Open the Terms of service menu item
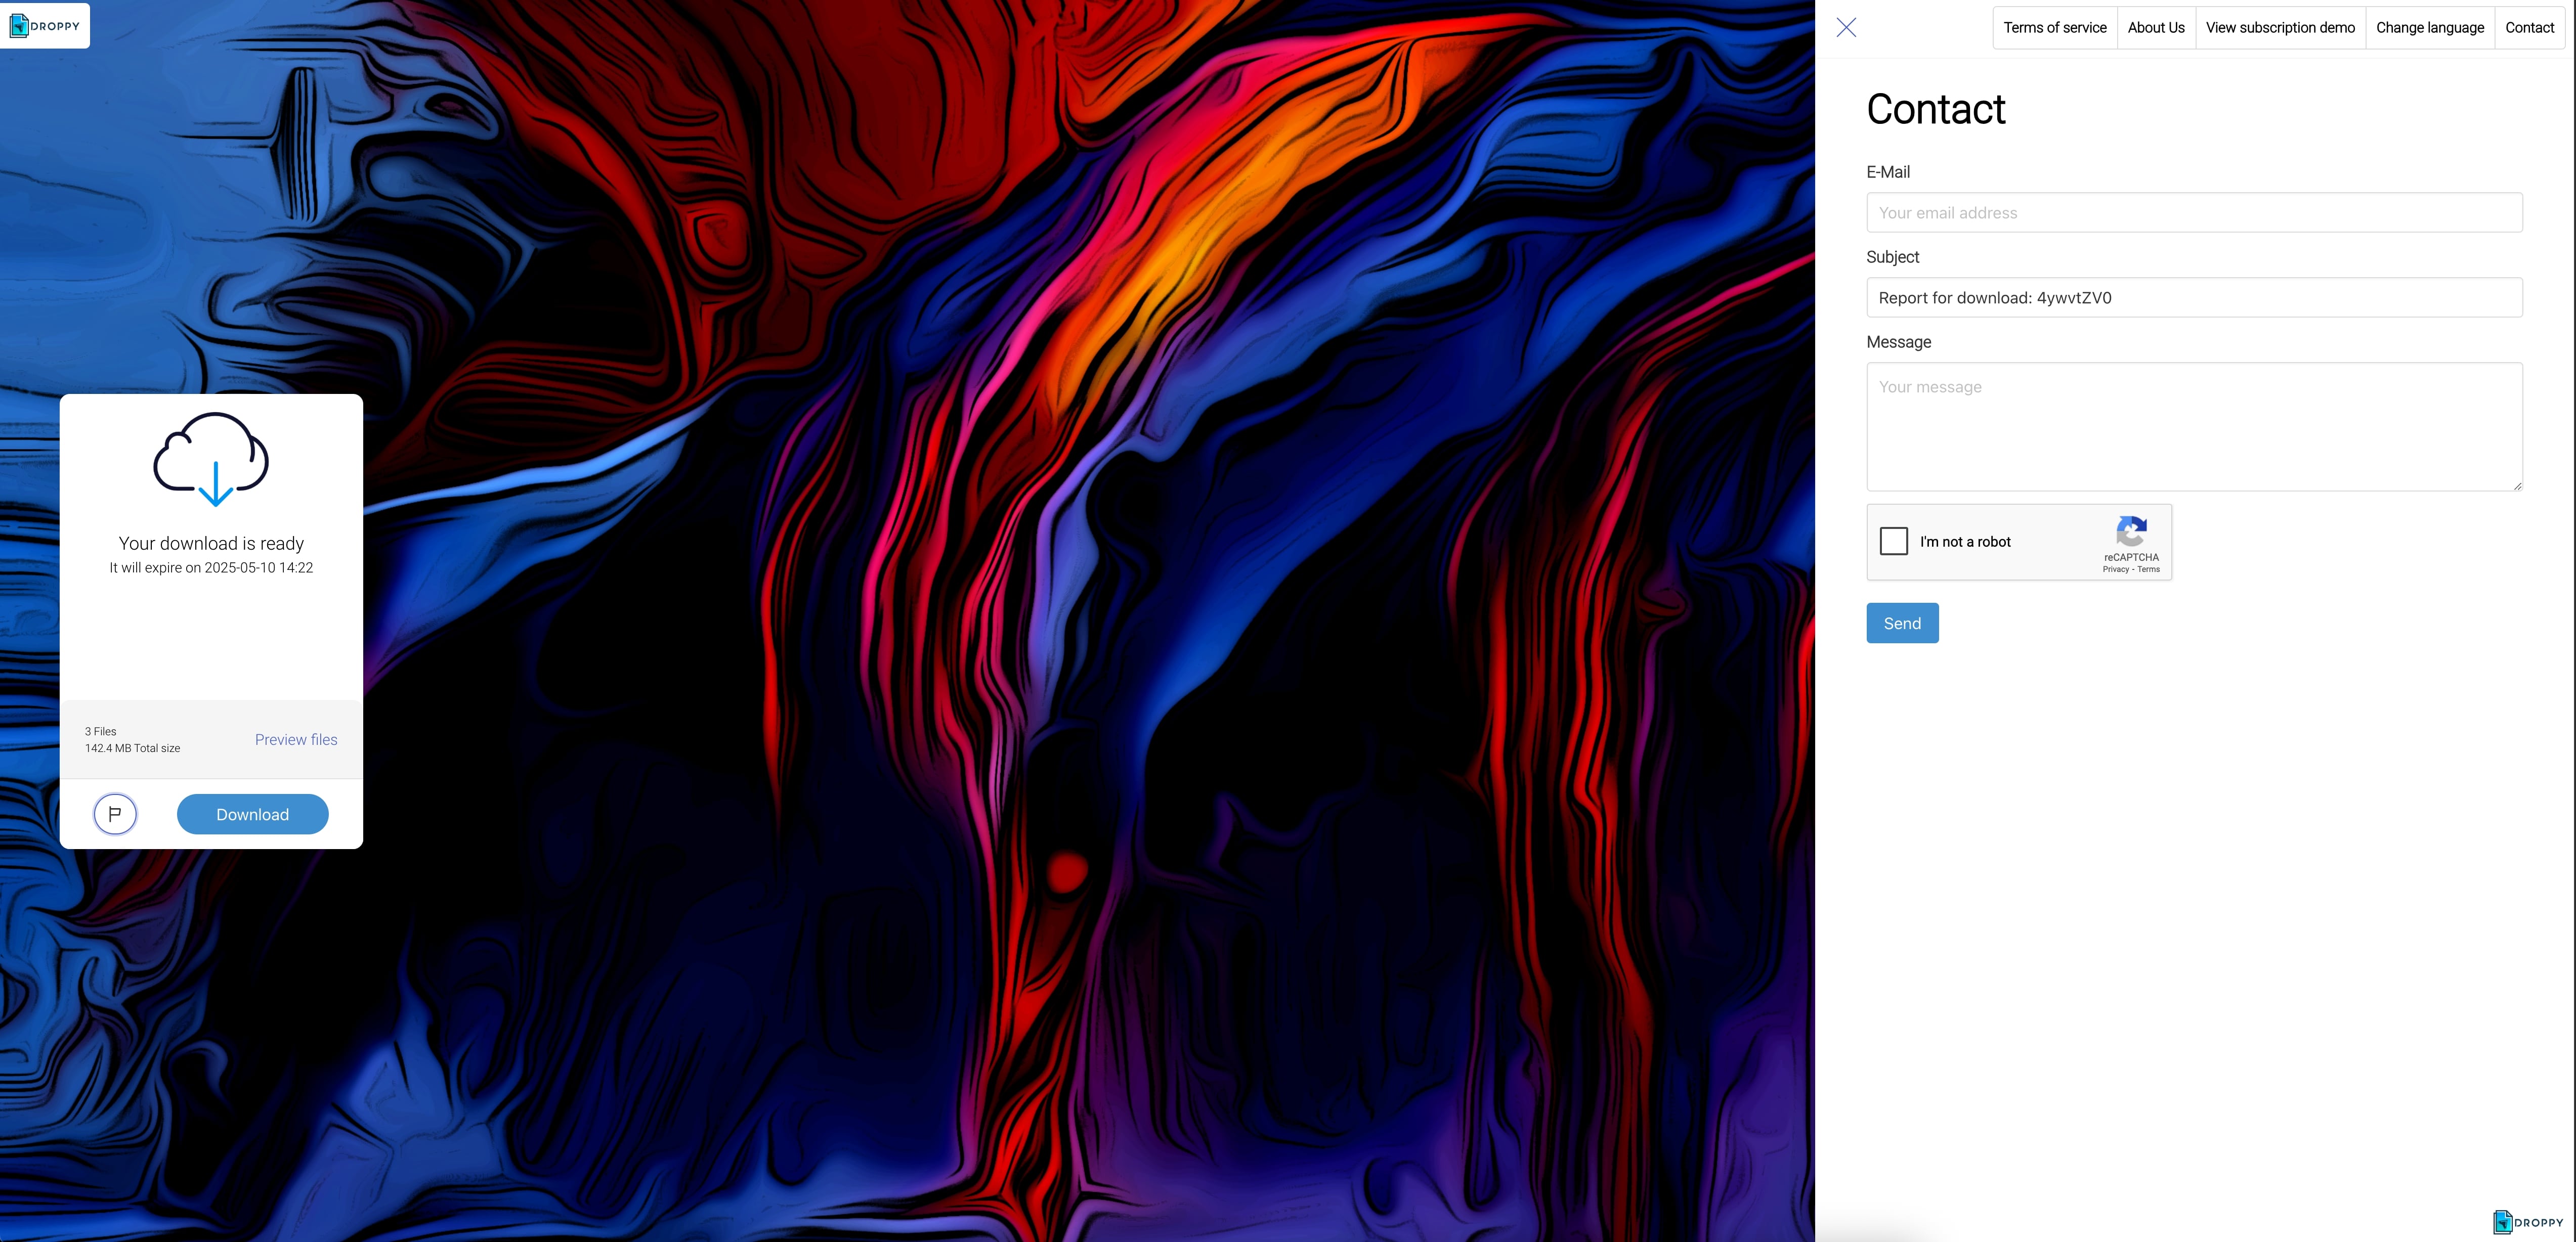Screen dimensions: 2576x1242 [x=2055, y=28]
